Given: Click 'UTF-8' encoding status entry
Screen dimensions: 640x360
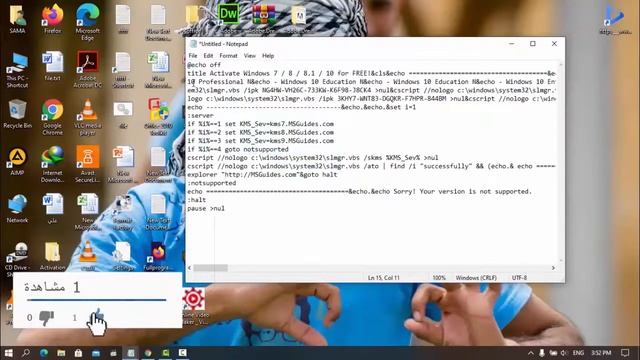Looking at the screenshot, I should click(x=519, y=278).
